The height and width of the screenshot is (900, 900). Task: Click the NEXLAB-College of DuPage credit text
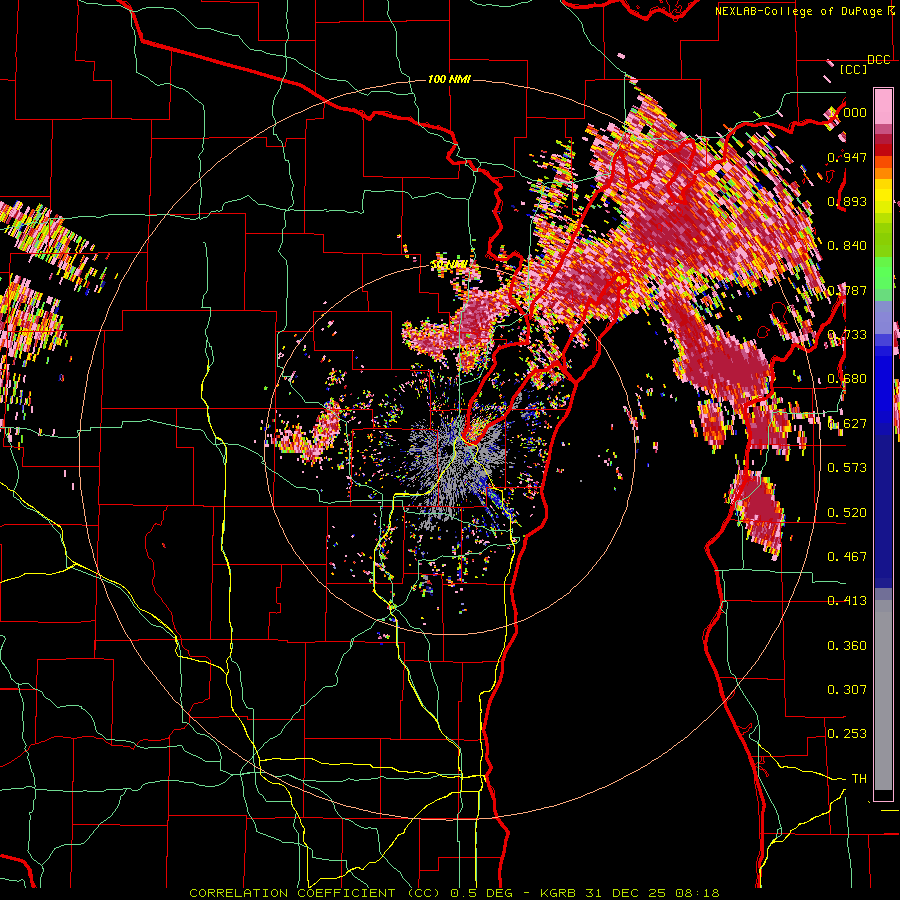[798, 11]
